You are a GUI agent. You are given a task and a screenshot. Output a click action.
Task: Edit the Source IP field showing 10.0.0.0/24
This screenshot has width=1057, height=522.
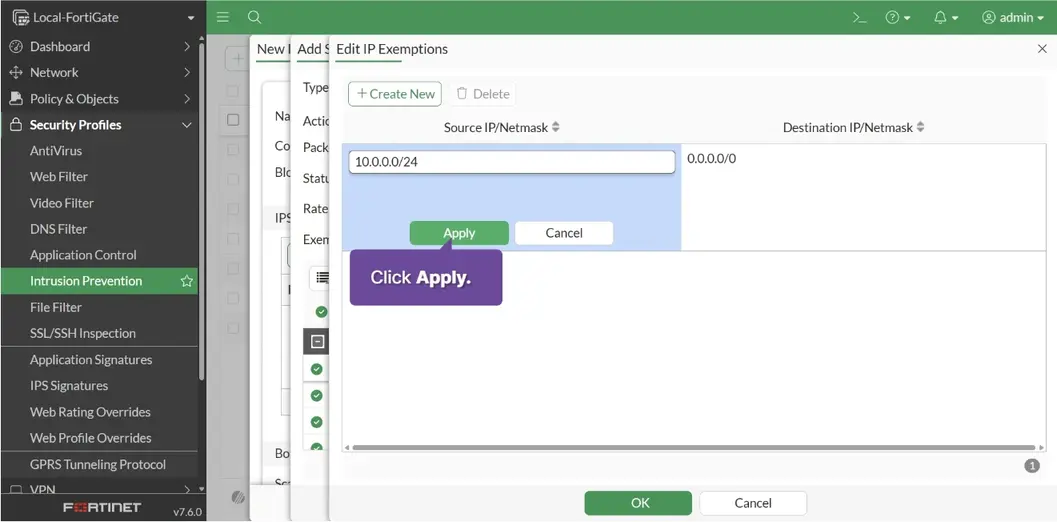pyautogui.click(x=512, y=162)
